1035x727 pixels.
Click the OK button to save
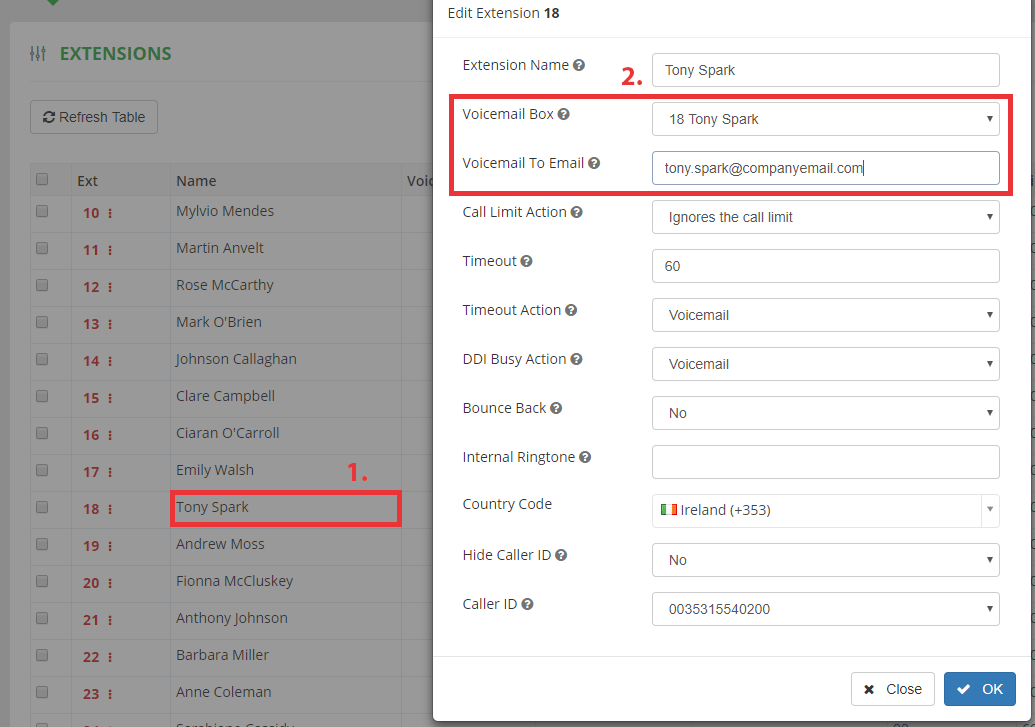[980, 689]
